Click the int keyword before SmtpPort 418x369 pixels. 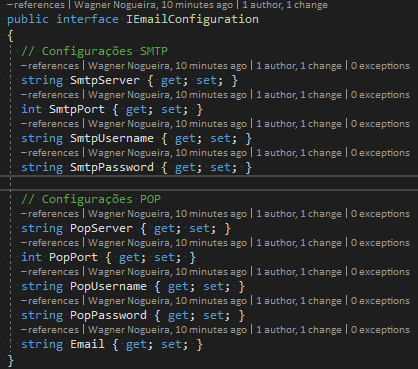[32, 109]
